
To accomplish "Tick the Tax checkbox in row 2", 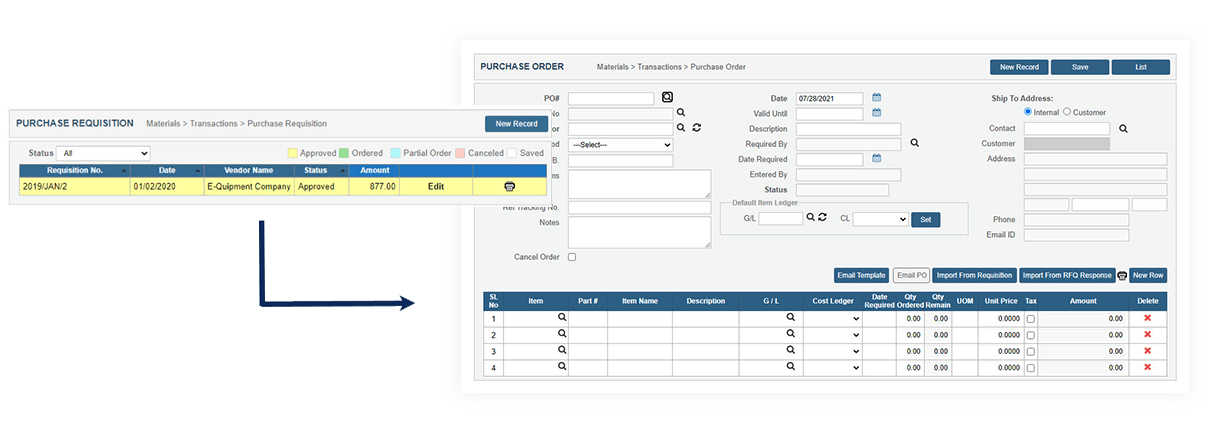I will (1031, 335).
